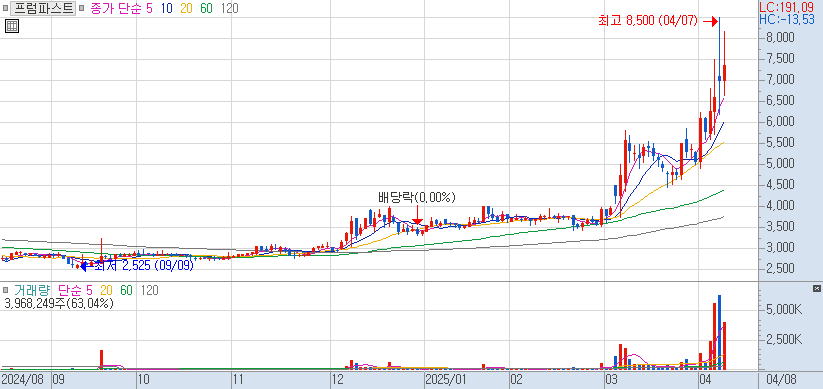Click the 7,500 price axis label
Viewport: 823px width, 389px height.
click(779, 59)
